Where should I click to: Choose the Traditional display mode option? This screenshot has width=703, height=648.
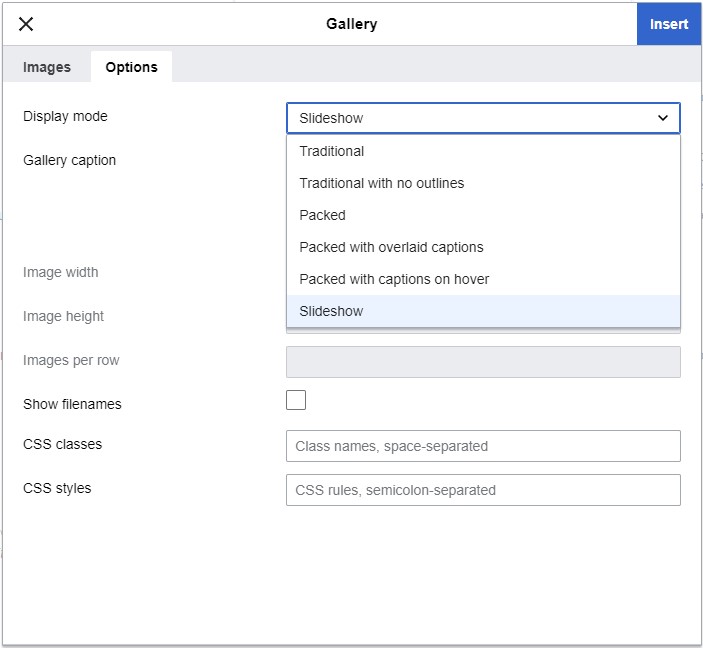332,151
